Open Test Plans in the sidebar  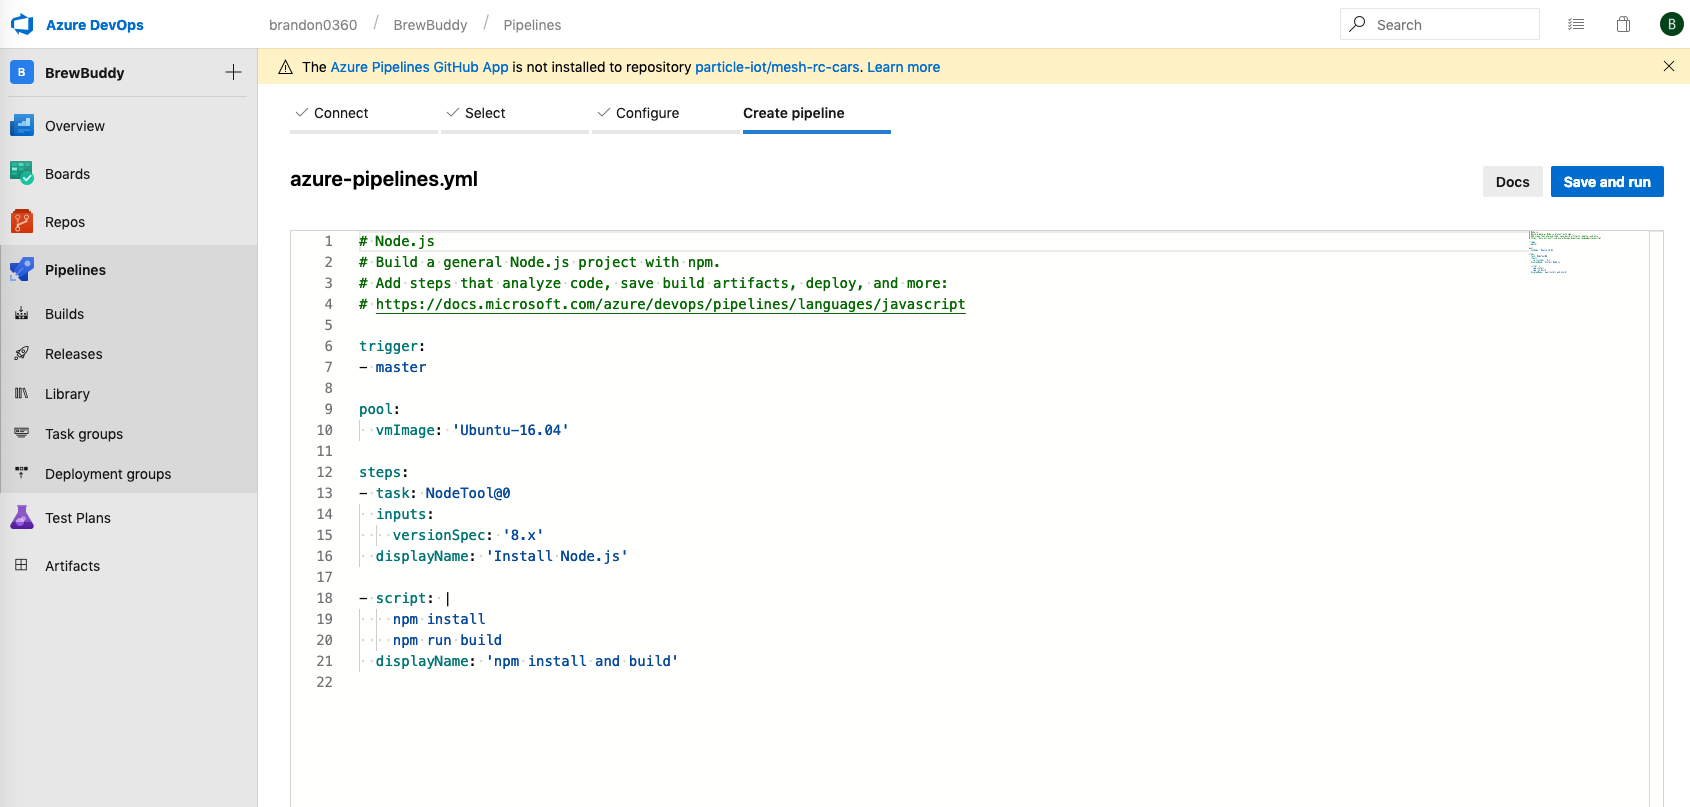pos(129,518)
